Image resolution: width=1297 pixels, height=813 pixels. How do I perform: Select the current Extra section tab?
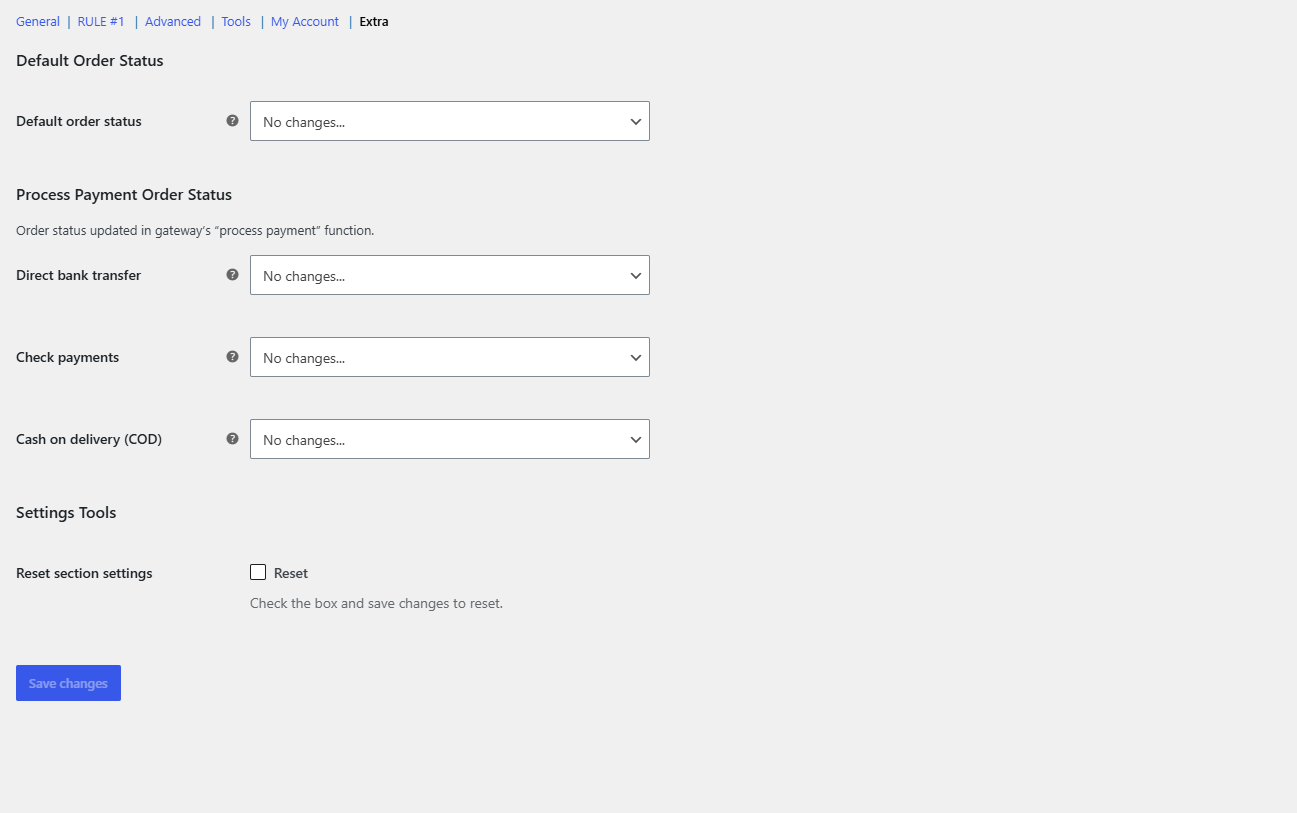(374, 22)
